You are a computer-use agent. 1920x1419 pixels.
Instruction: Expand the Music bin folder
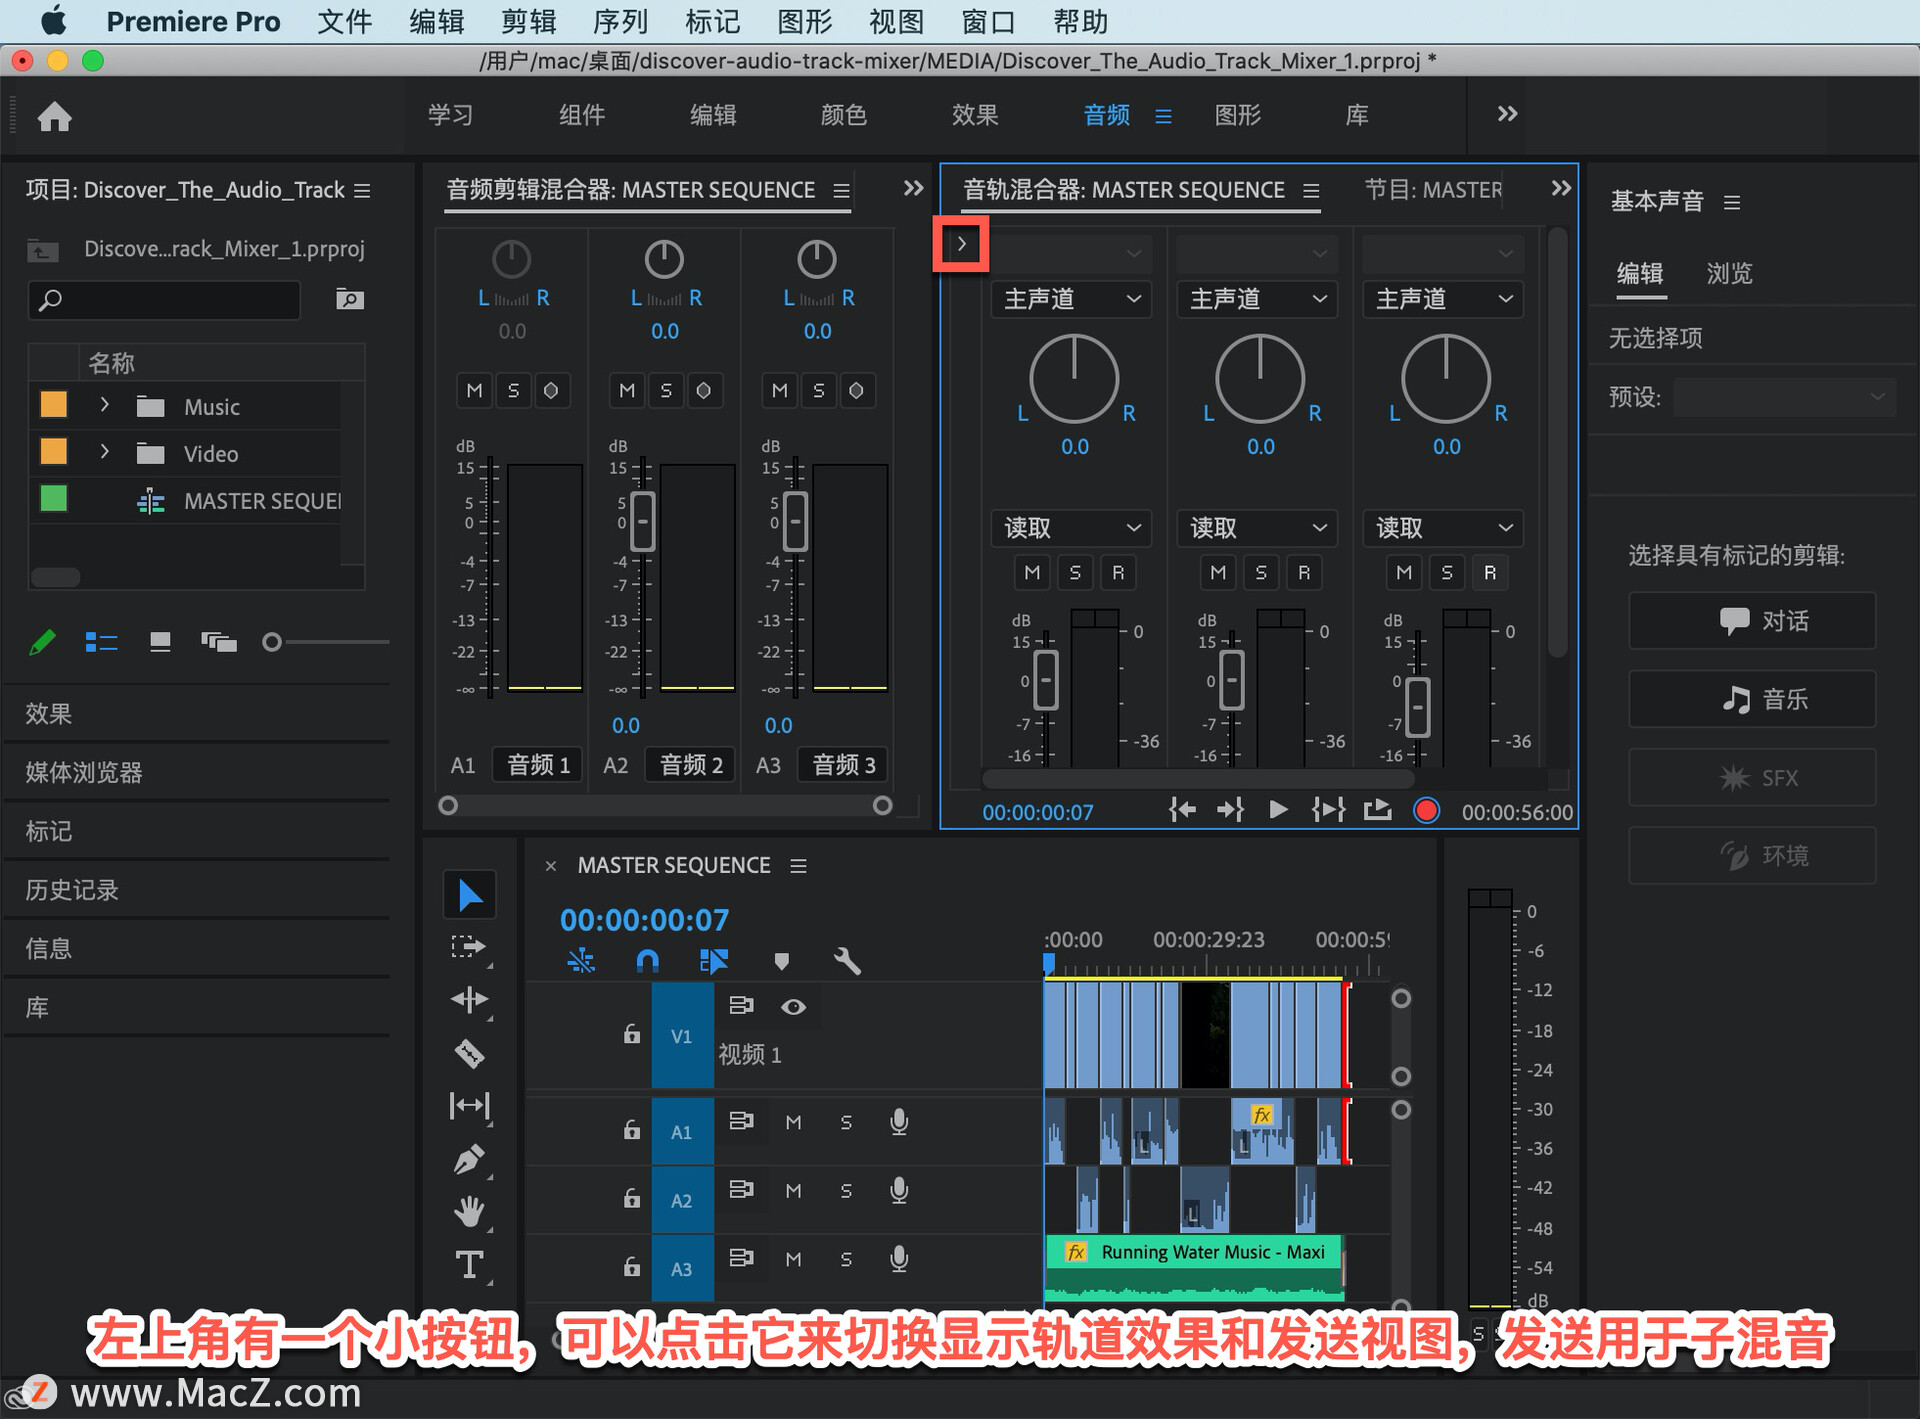coord(104,406)
